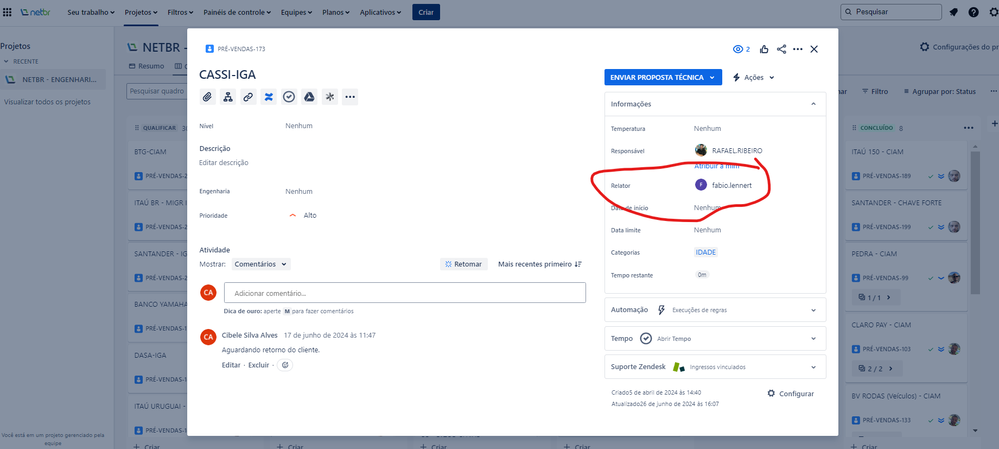Click the IDADE category tag

coord(705,252)
